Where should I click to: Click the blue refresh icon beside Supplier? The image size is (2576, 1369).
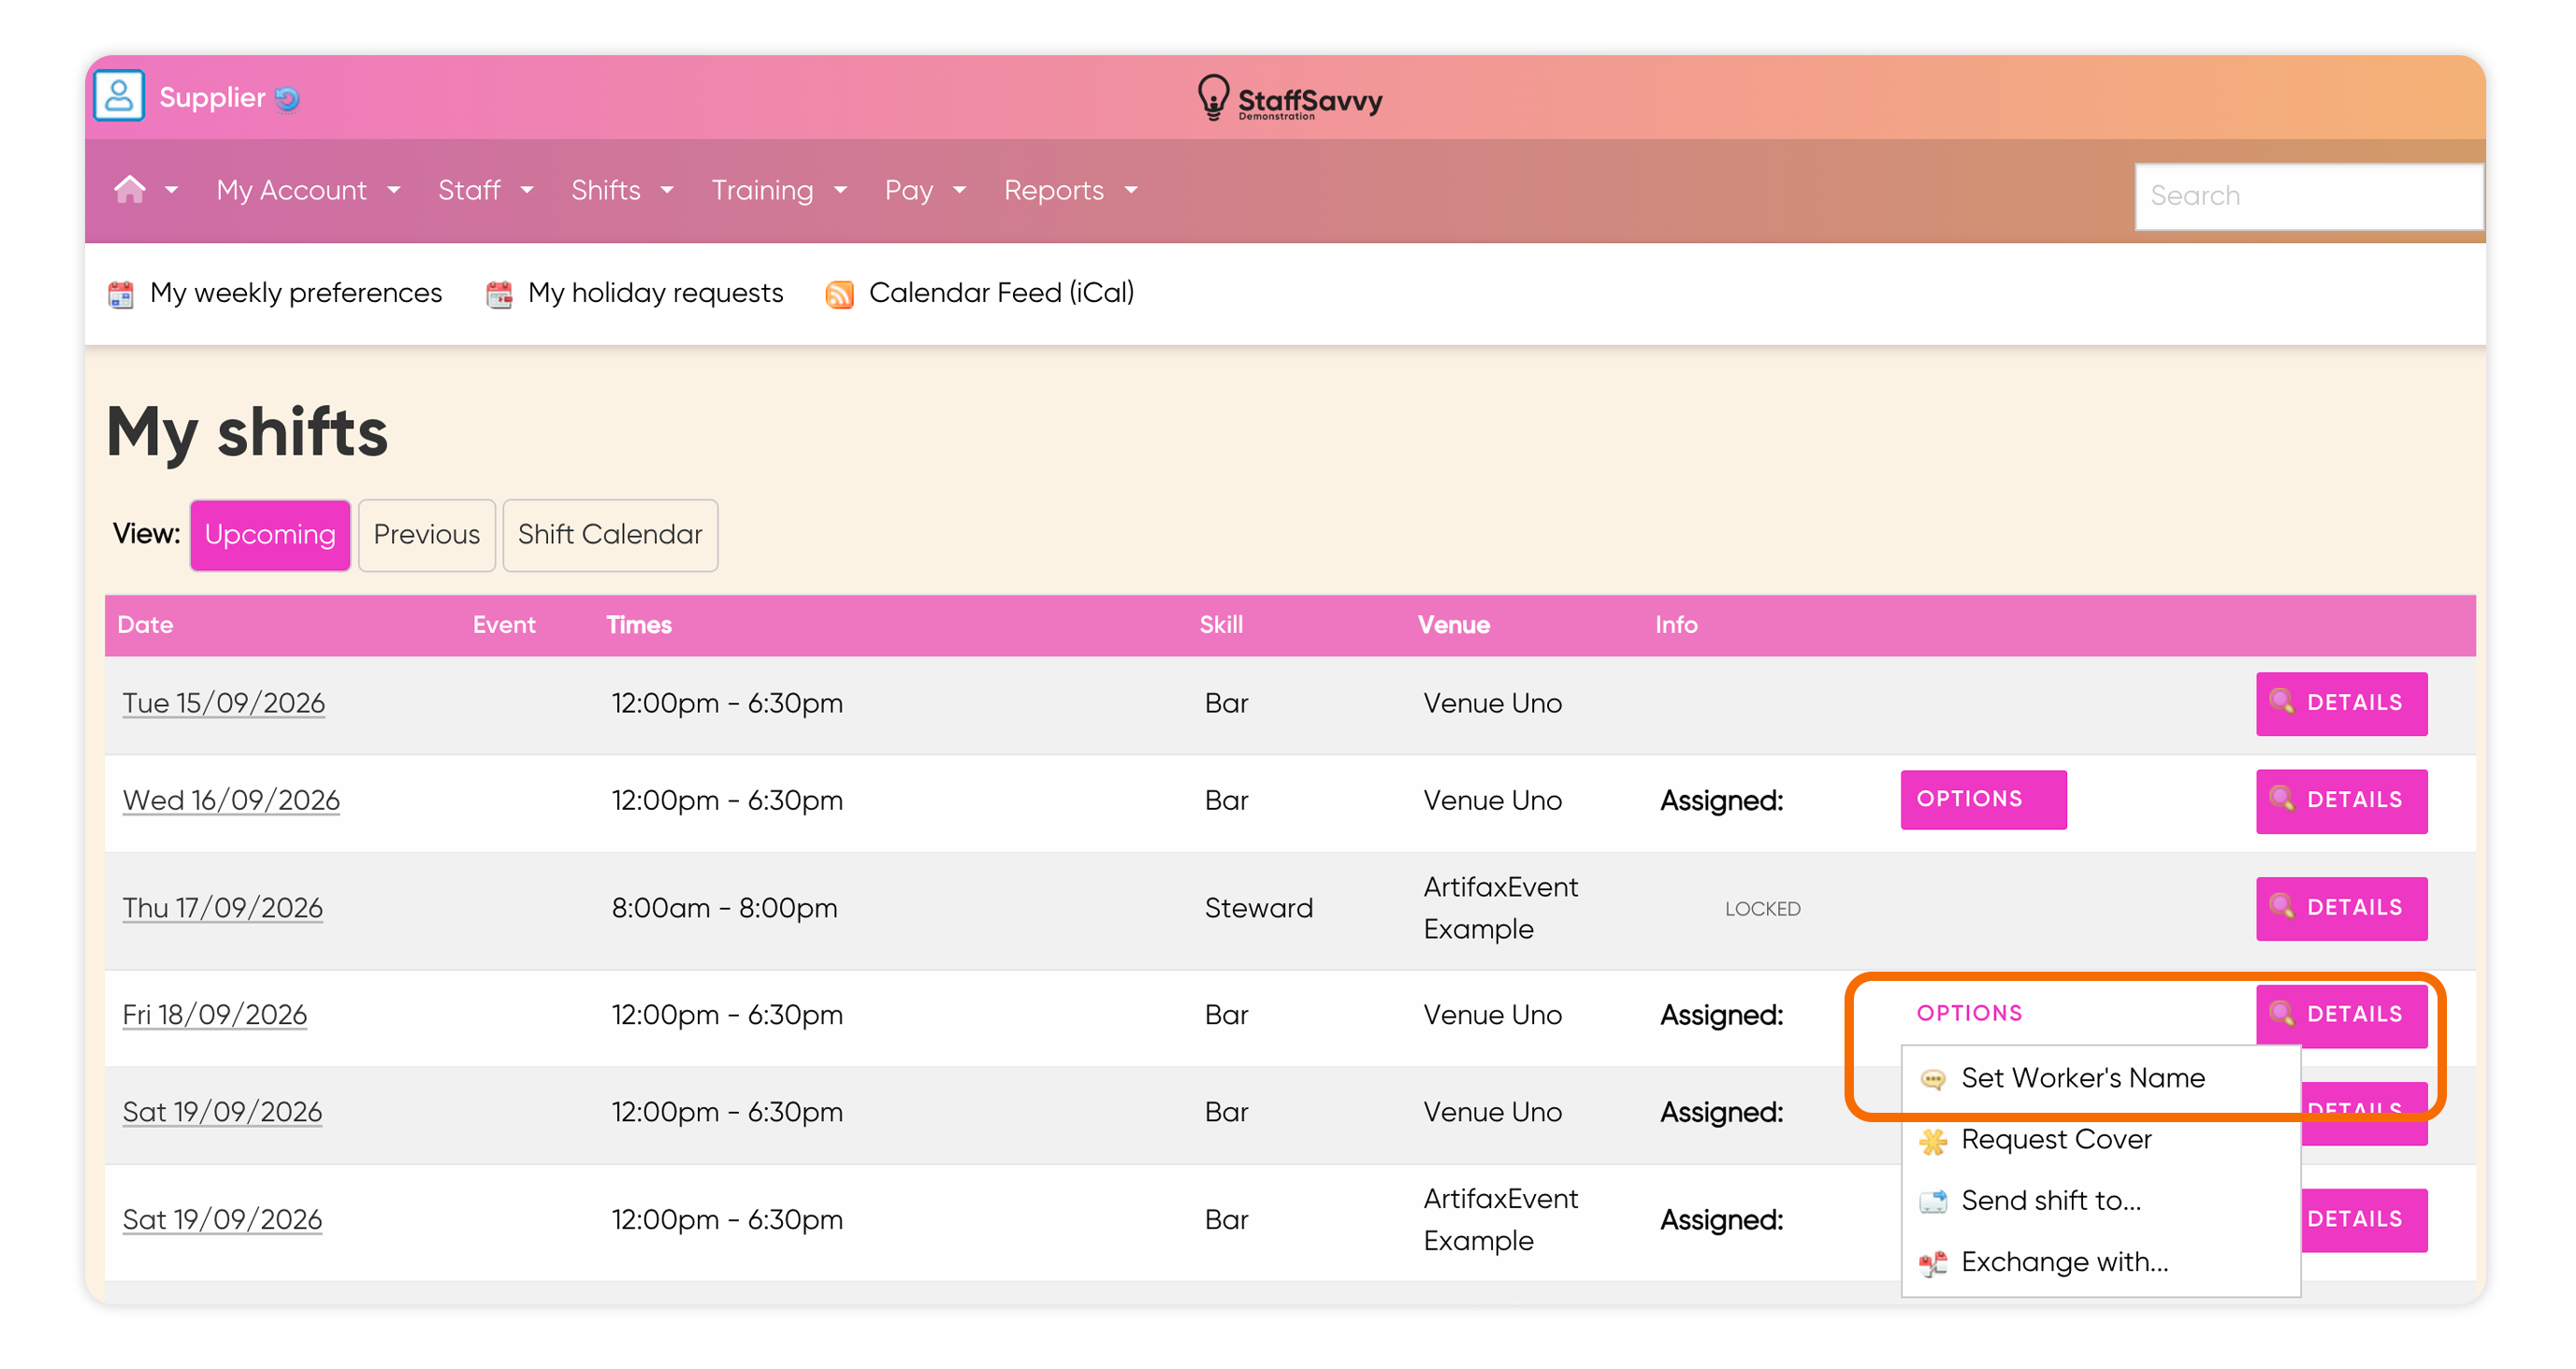pyautogui.click(x=288, y=99)
